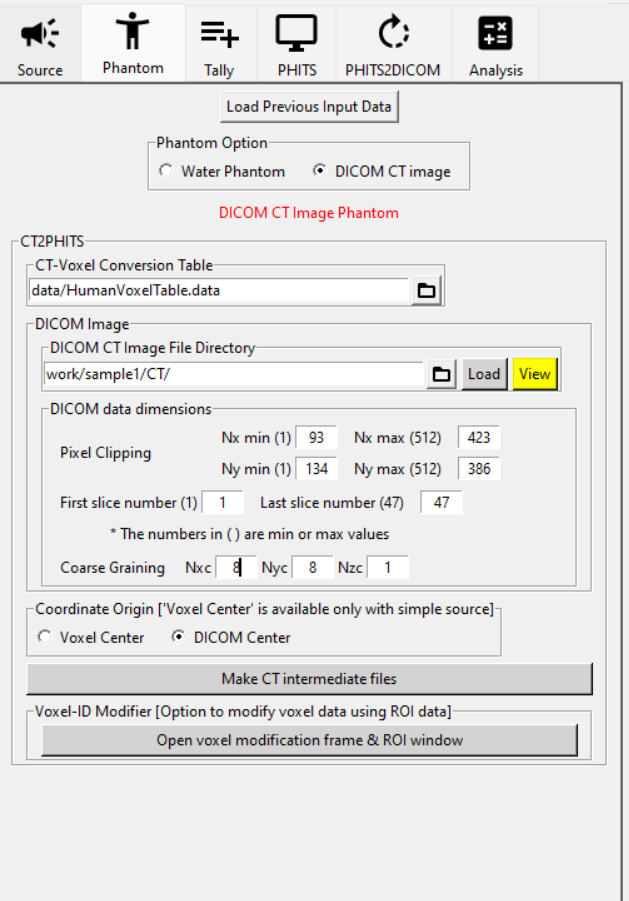Screen dimensions: 629x901
Task: Click the 'Pixel Clipping' label
Action: pyautogui.click(x=106, y=453)
